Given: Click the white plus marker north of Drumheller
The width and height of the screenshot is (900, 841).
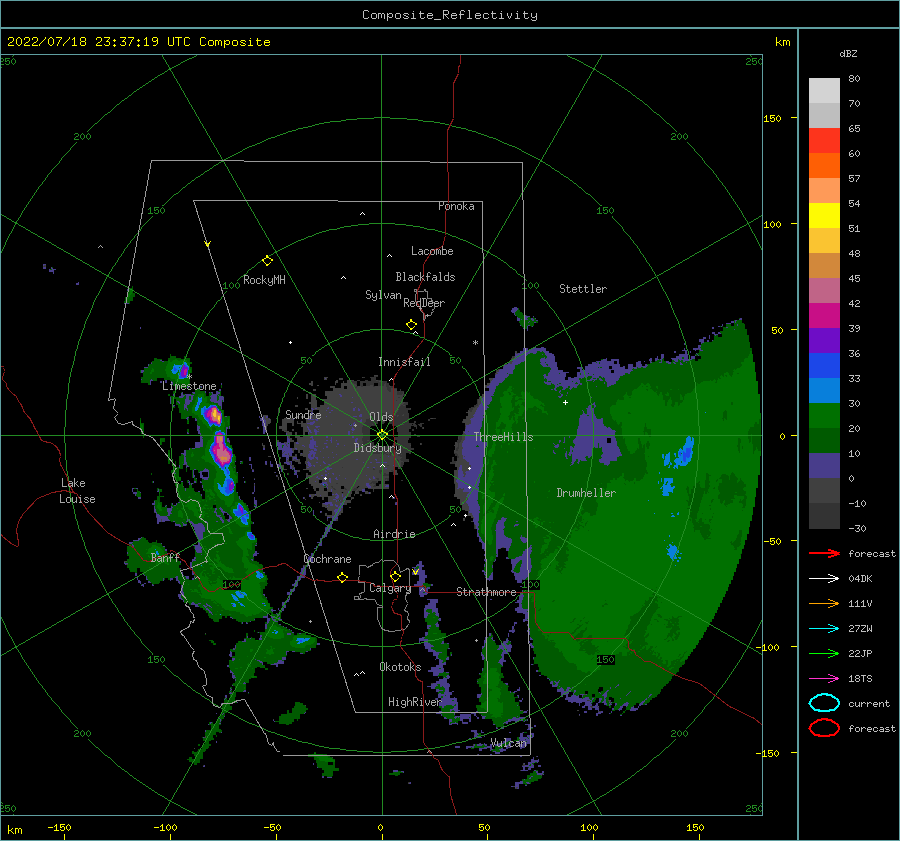Looking at the screenshot, I should click(565, 402).
